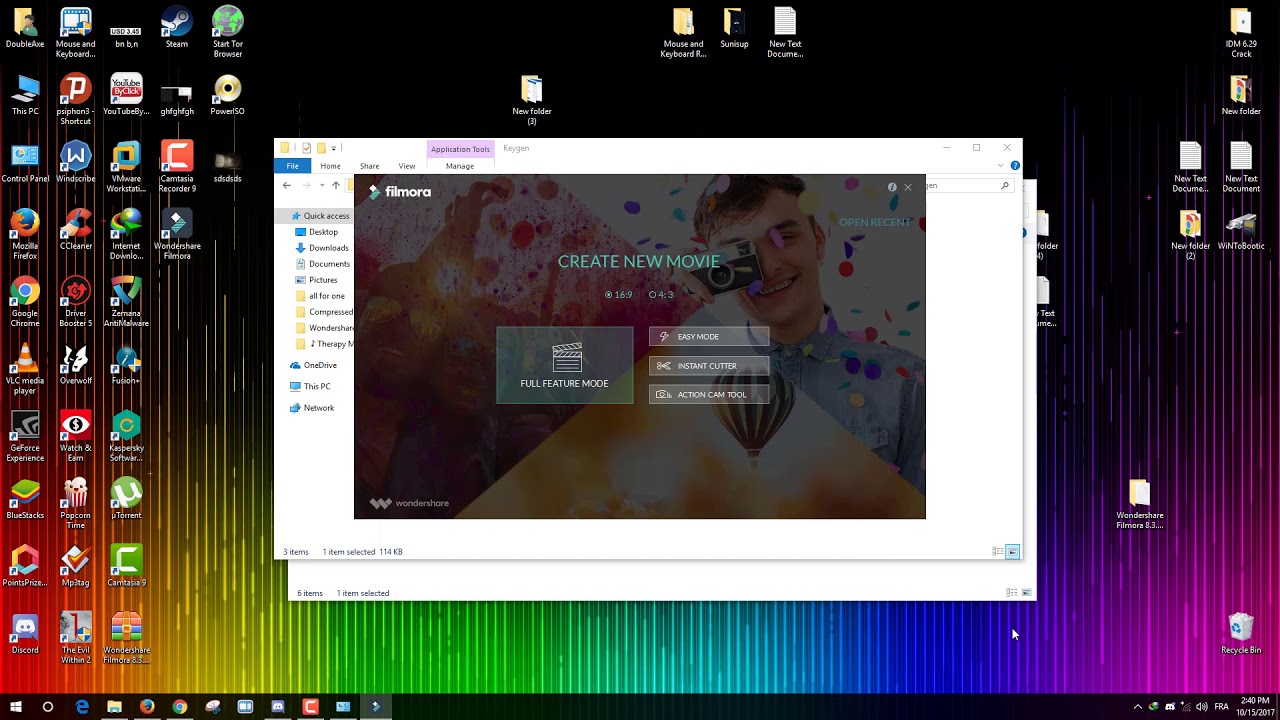
Task: Select the Windscribe desktop icon
Action: 76,162
